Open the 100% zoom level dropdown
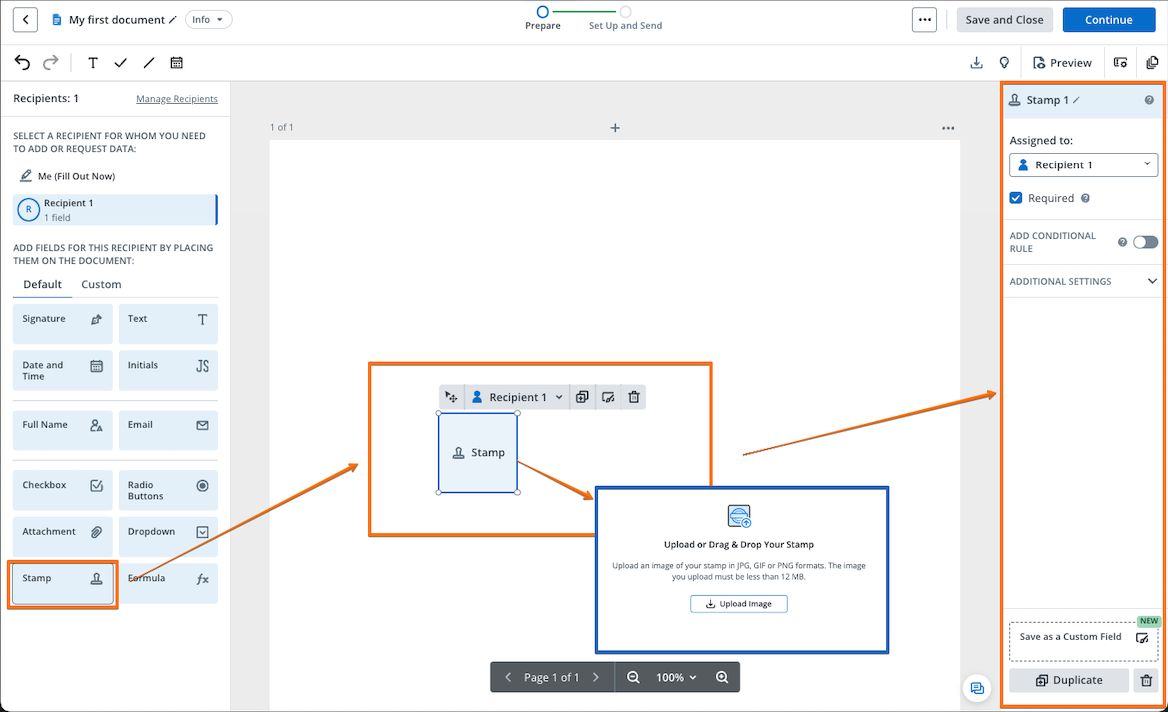Screen dimensions: 1168x712 (x=676, y=677)
